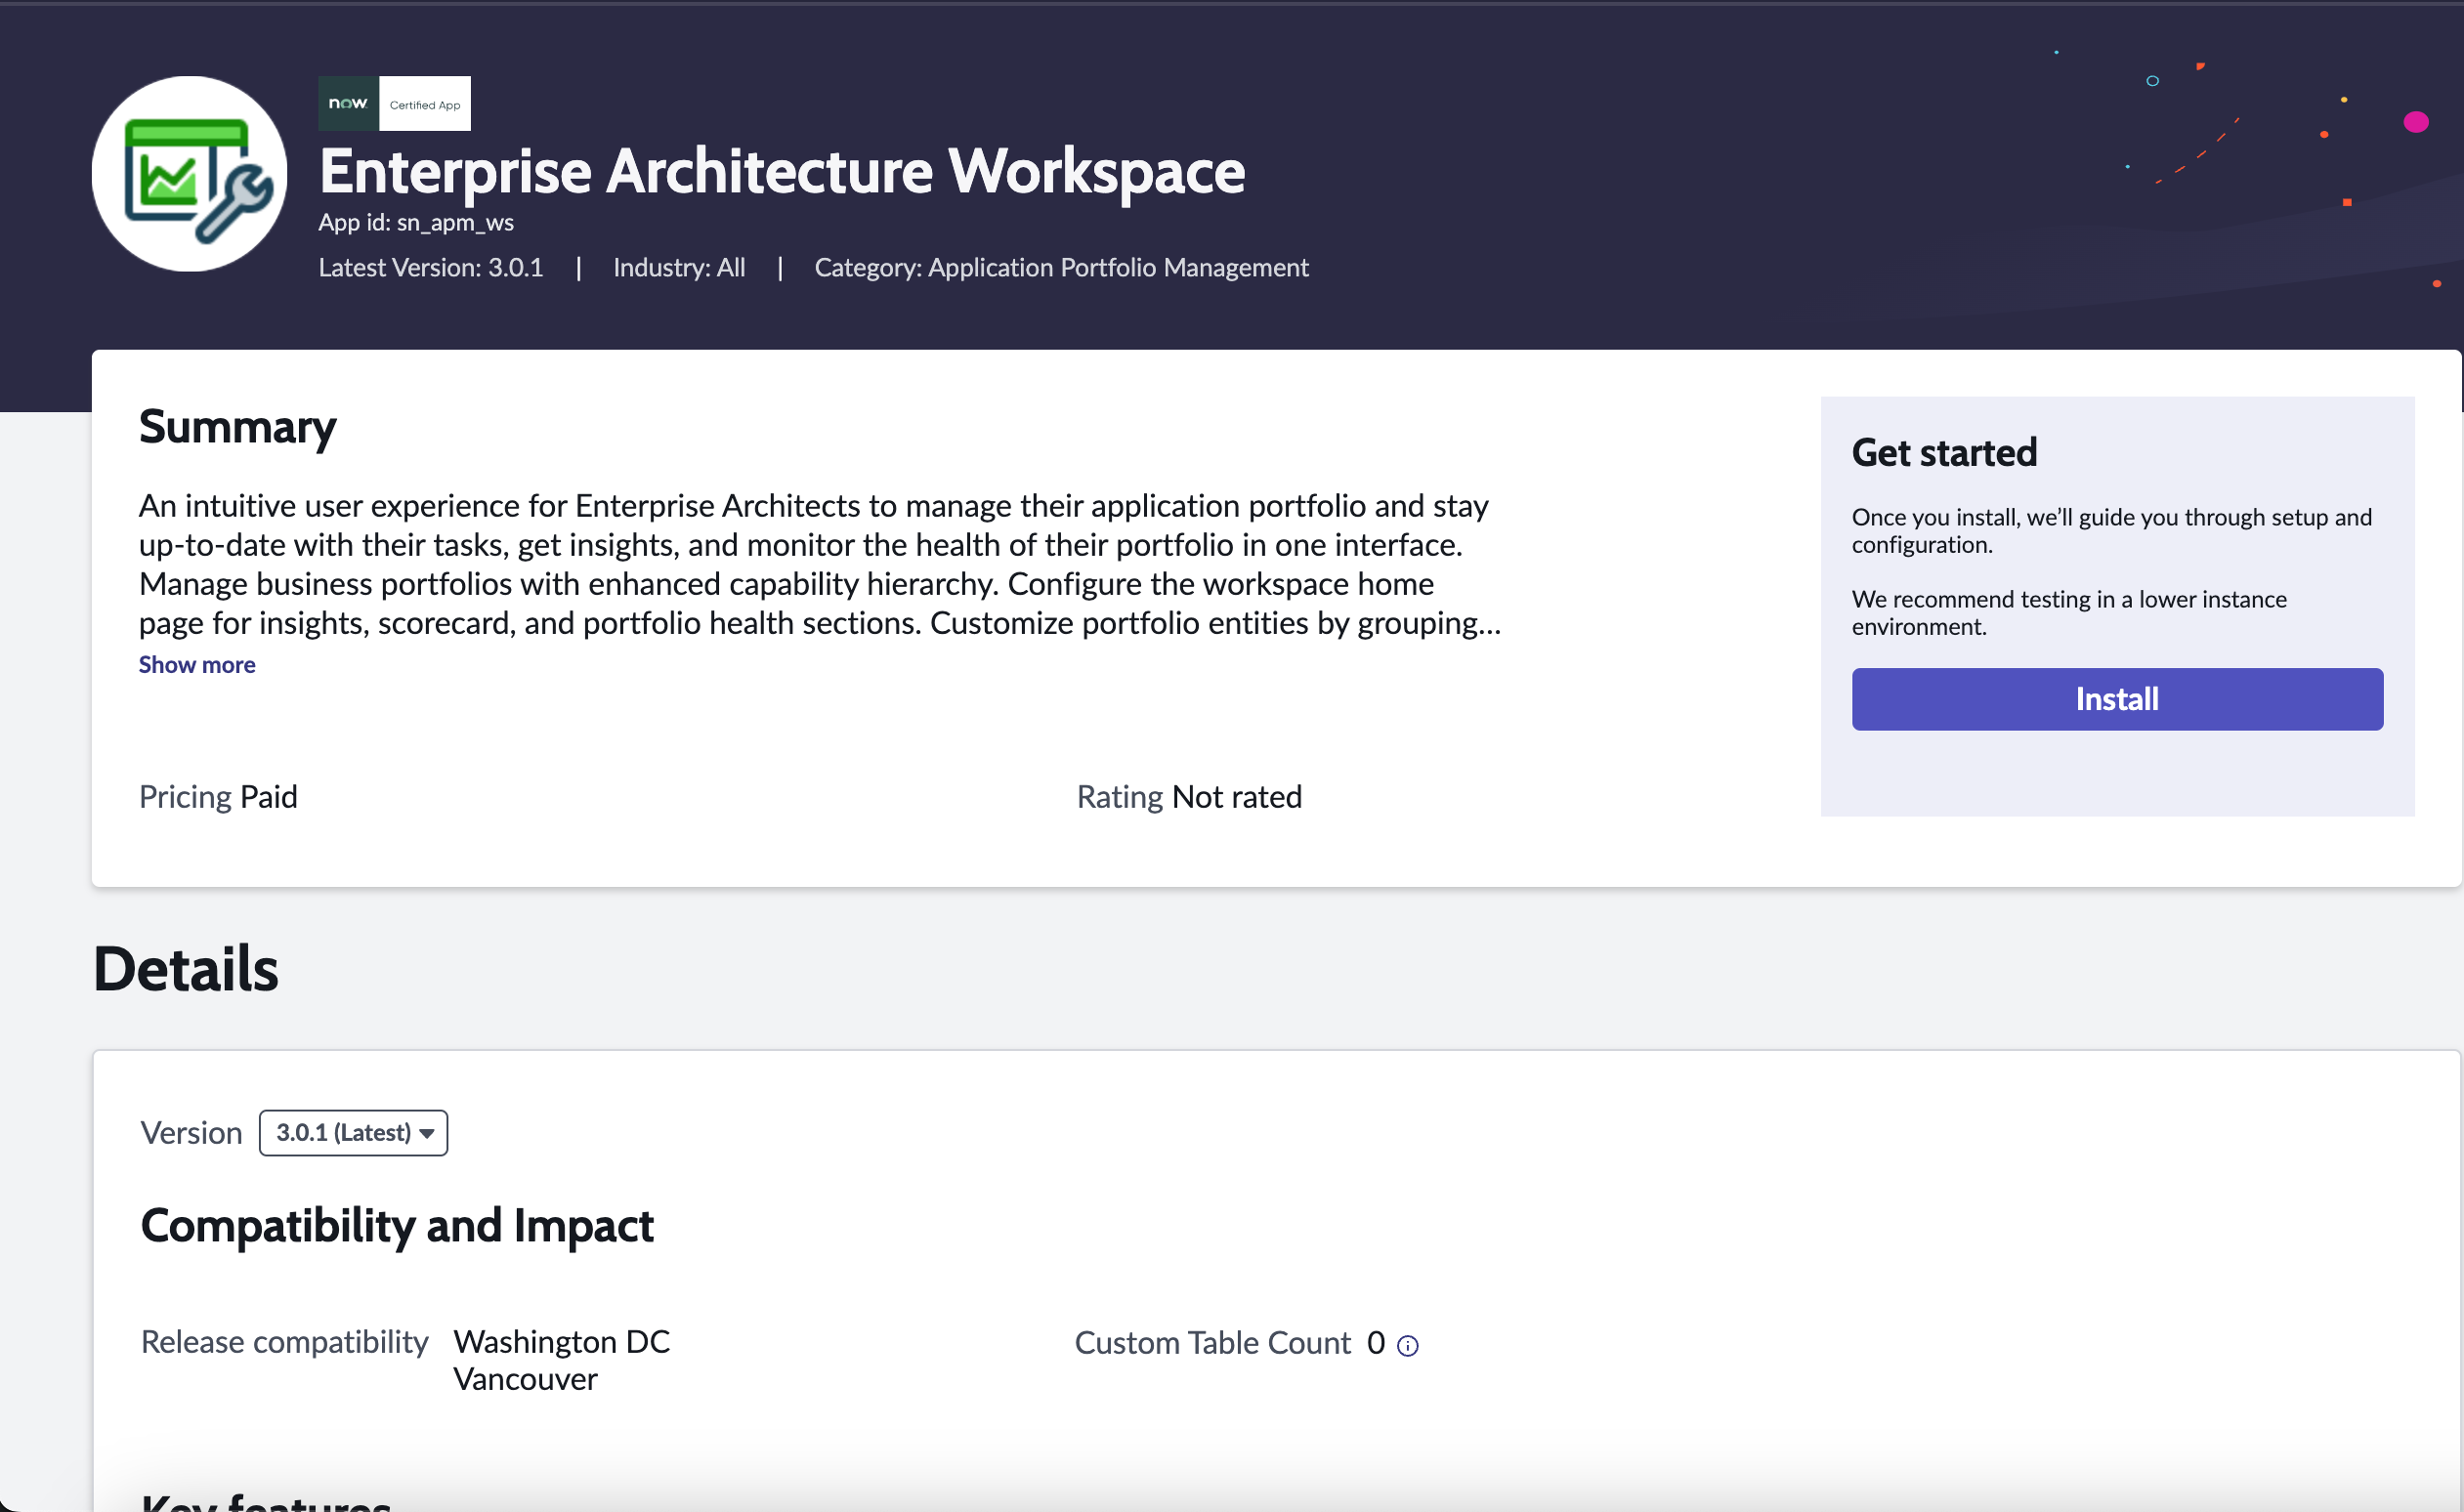Click the App id sn_apm_ws text
The height and width of the screenshot is (1512, 2464).
[x=416, y=222]
